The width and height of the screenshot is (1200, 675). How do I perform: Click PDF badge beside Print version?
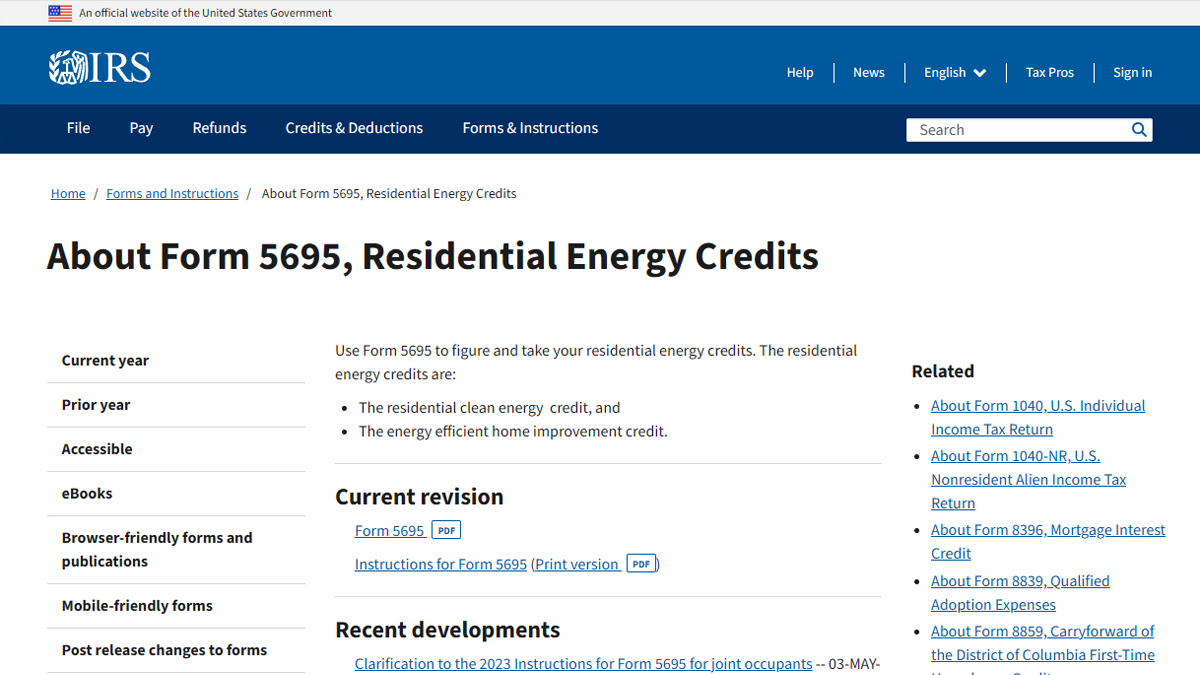(641, 563)
